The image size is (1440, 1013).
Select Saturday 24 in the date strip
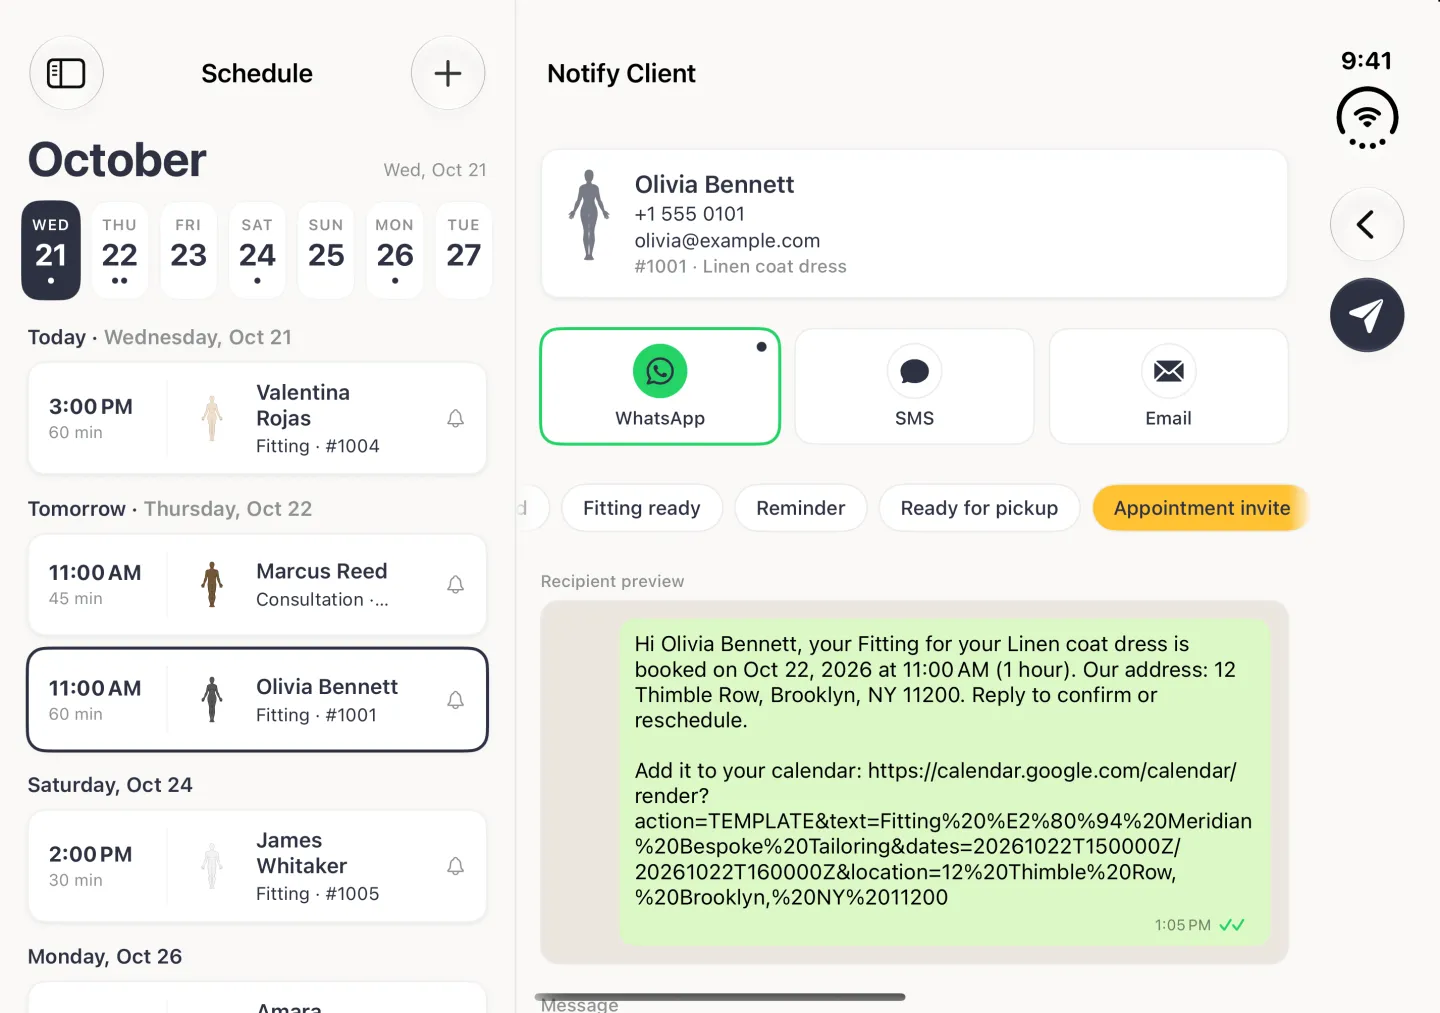257,251
